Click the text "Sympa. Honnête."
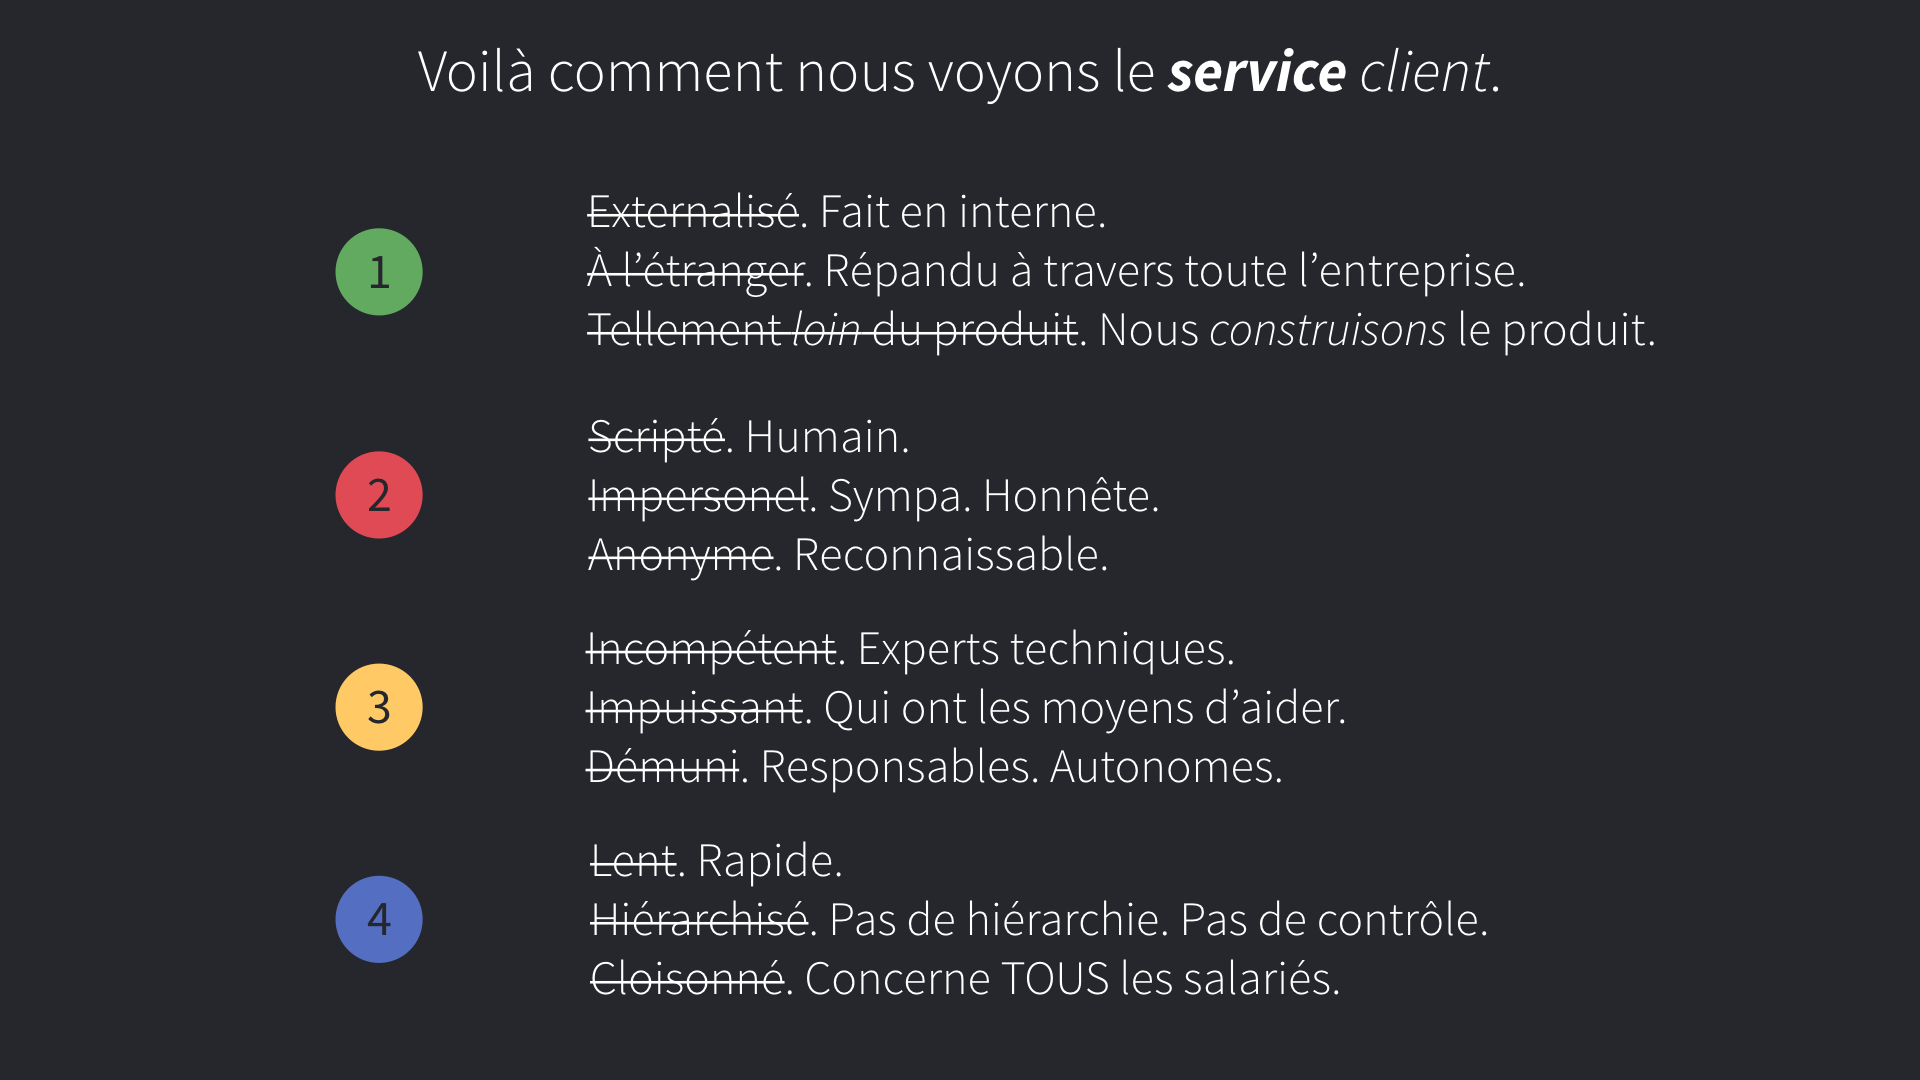Viewport: 1920px width, 1080px height. pyautogui.click(x=994, y=496)
